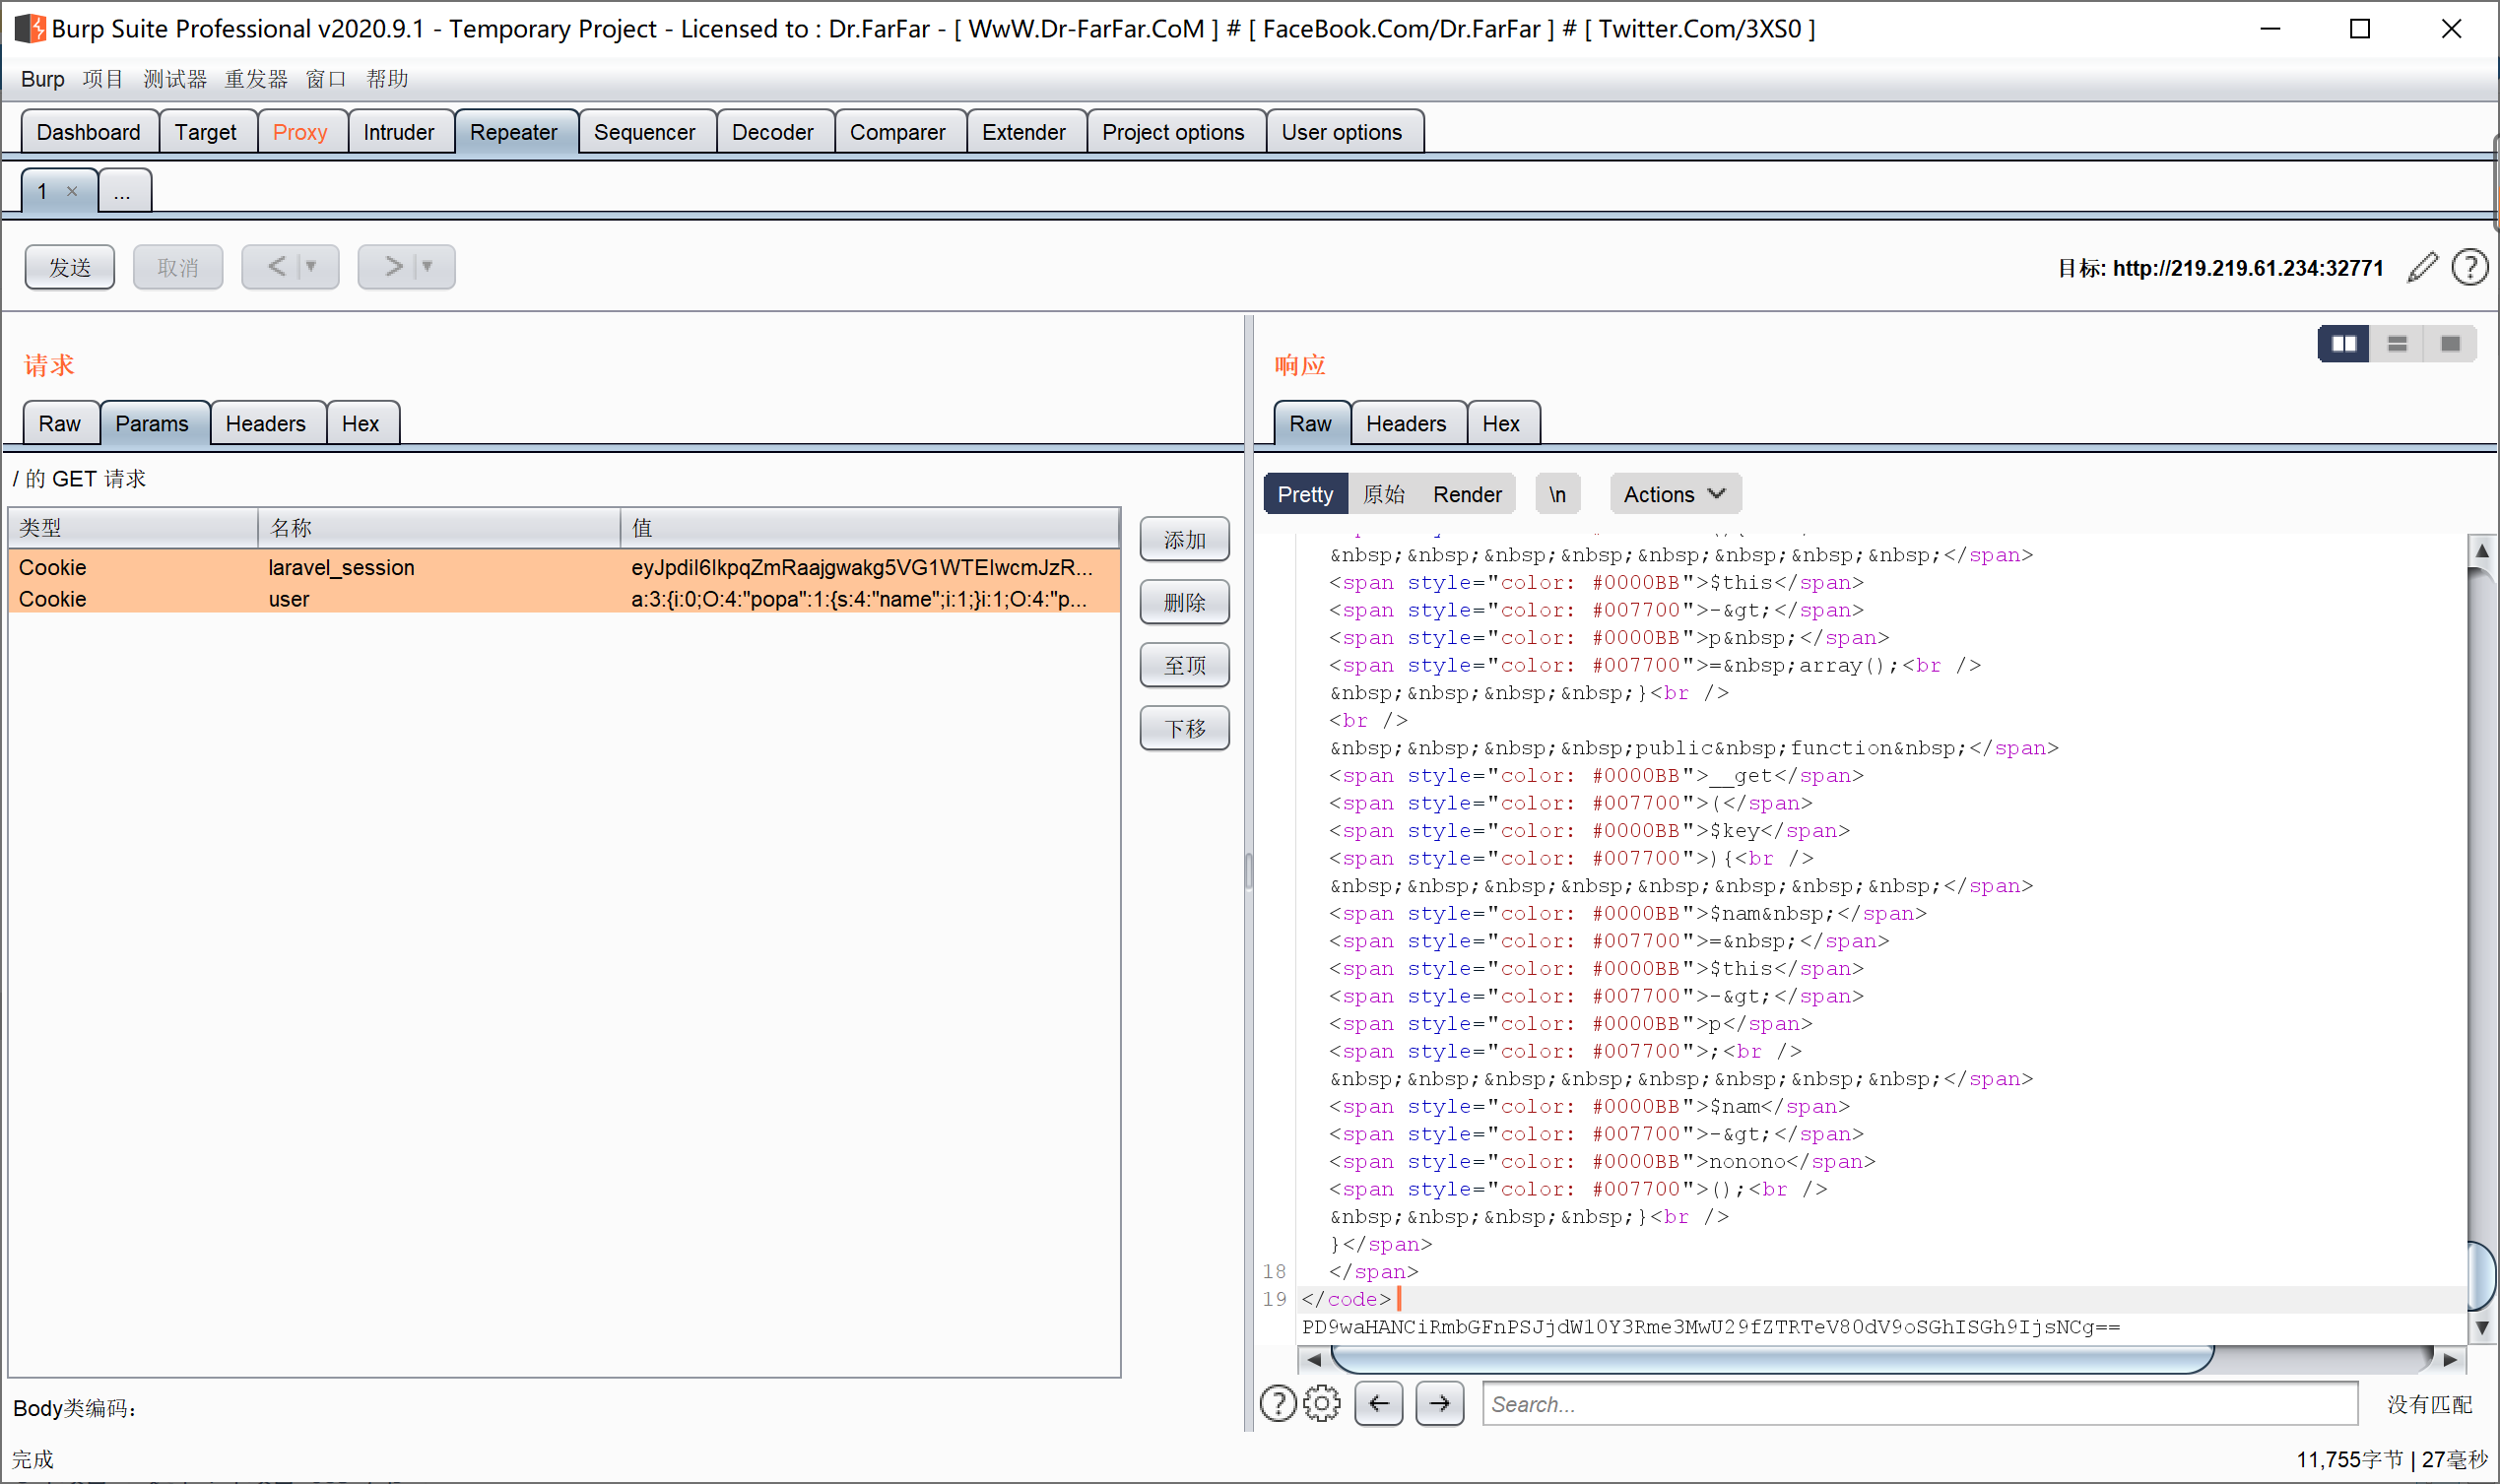Toggle the Hex request view
The image size is (2500, 1484).
pos(362,424)
